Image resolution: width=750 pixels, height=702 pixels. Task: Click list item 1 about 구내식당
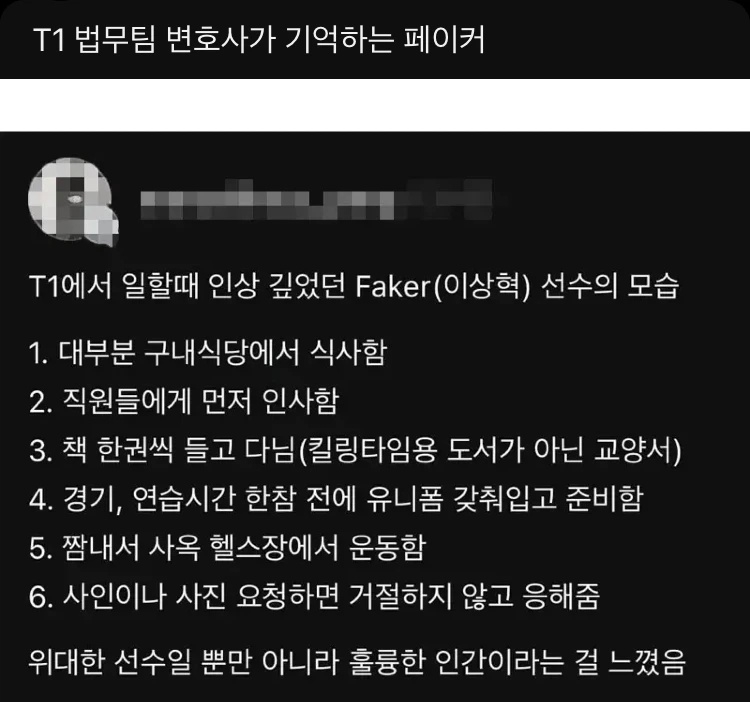click(x=208, y=353)
